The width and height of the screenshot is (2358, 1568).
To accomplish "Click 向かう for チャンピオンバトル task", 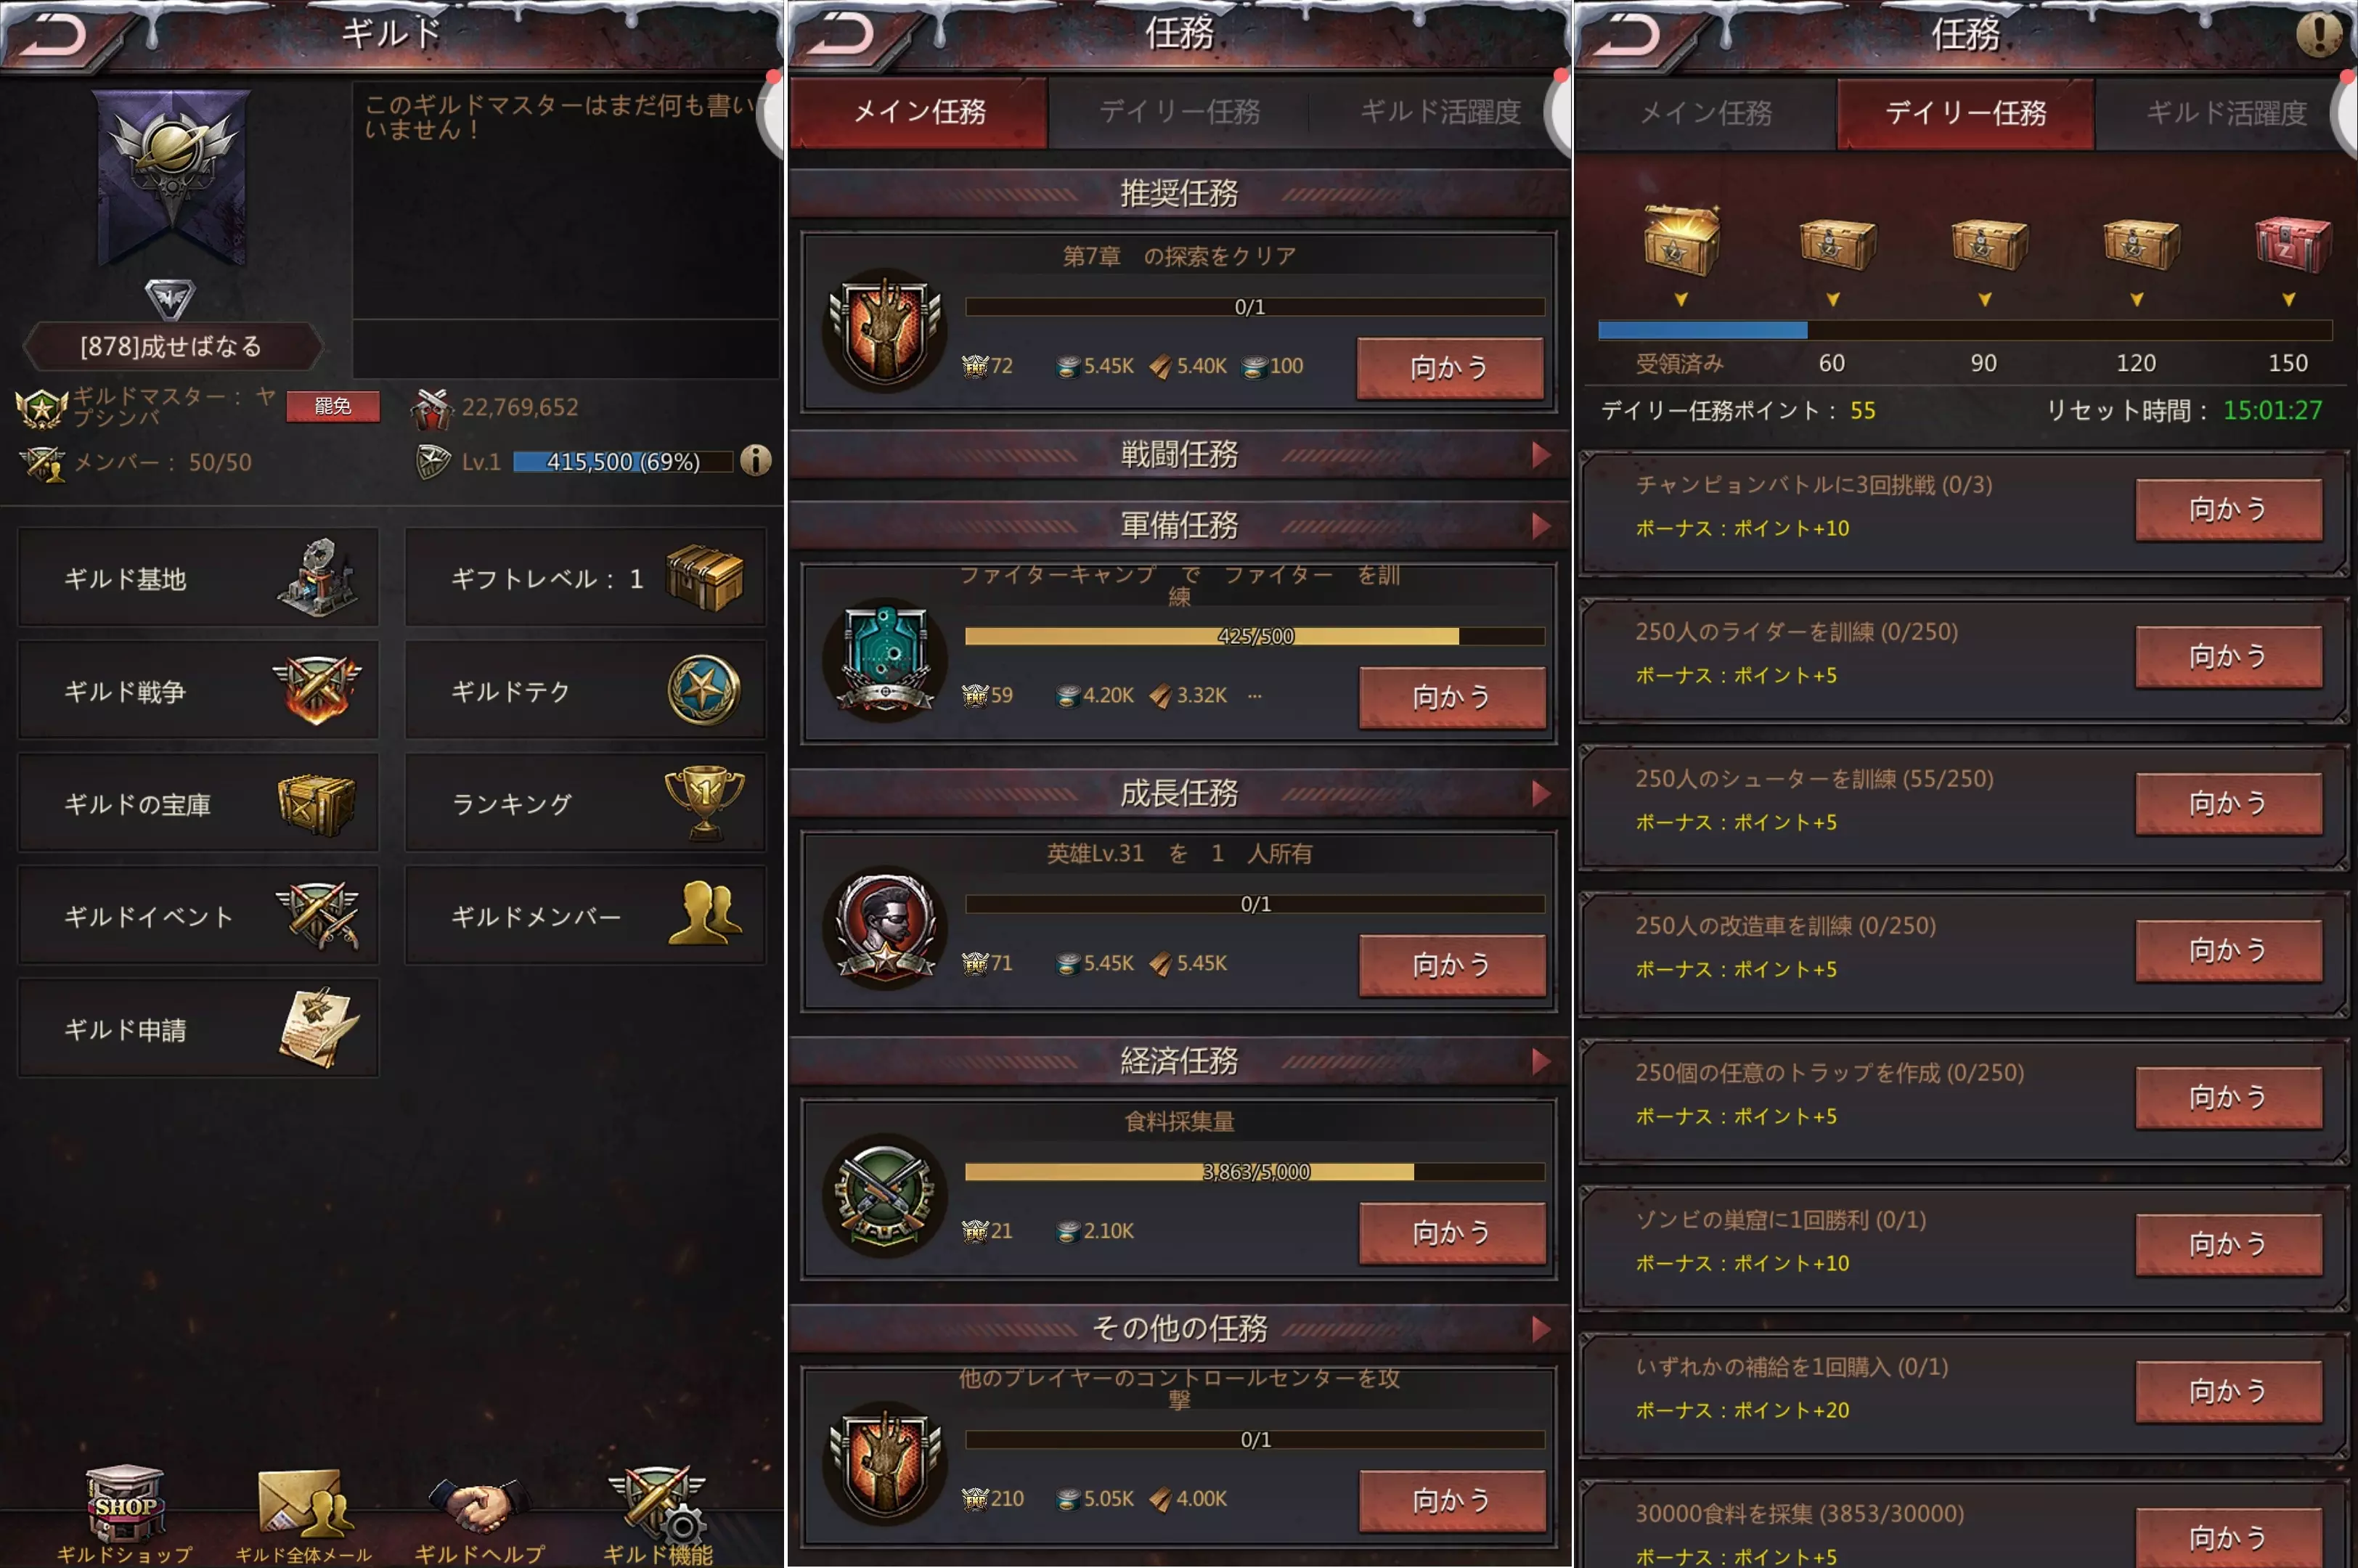I will (2228, 509).
